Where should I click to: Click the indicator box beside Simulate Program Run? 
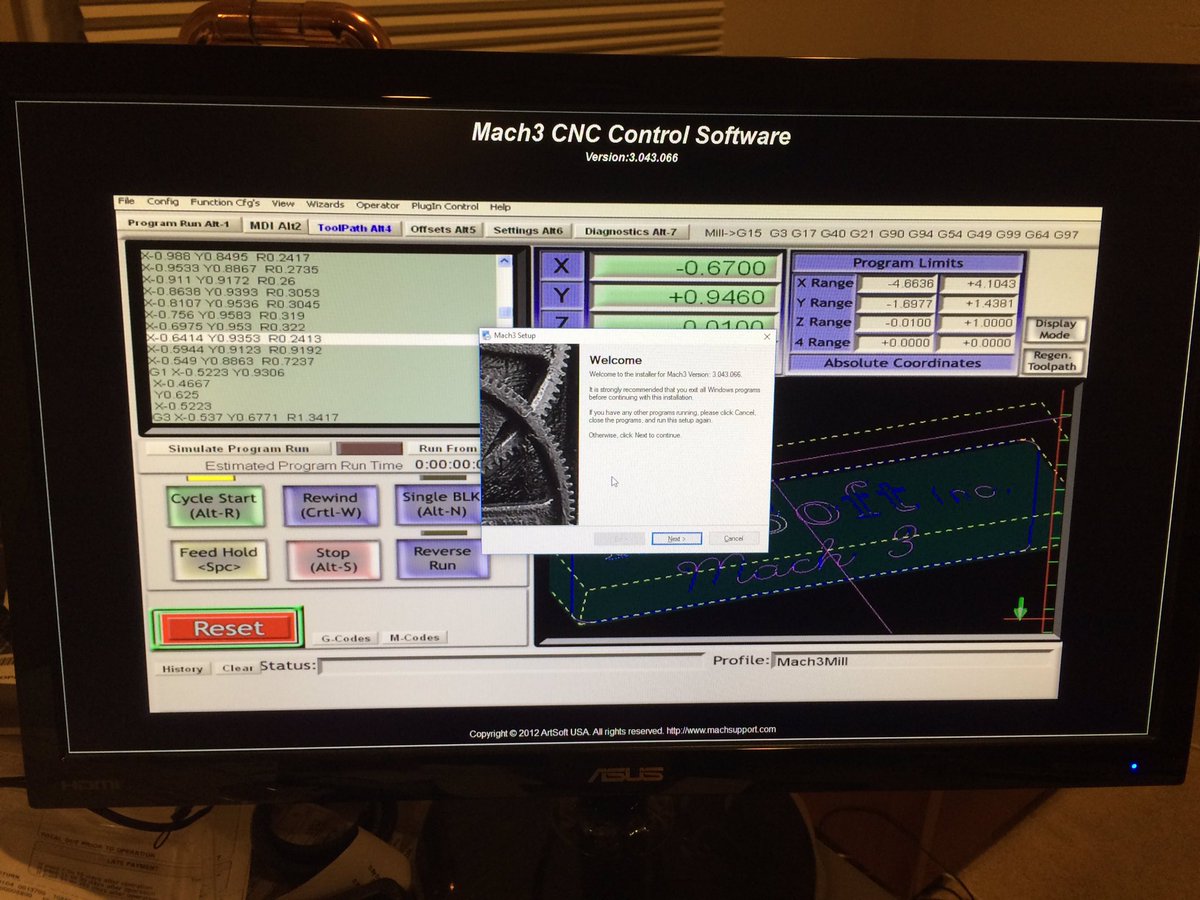point(369,449)
